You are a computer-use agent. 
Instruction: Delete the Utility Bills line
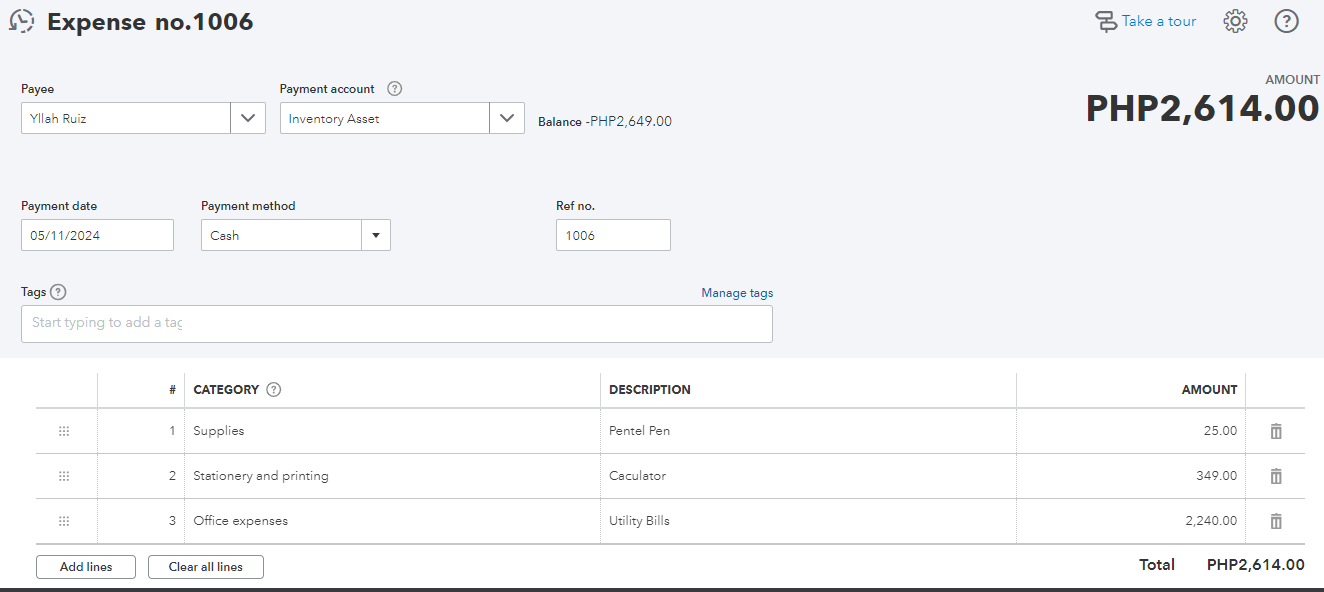coord(1276,521)
